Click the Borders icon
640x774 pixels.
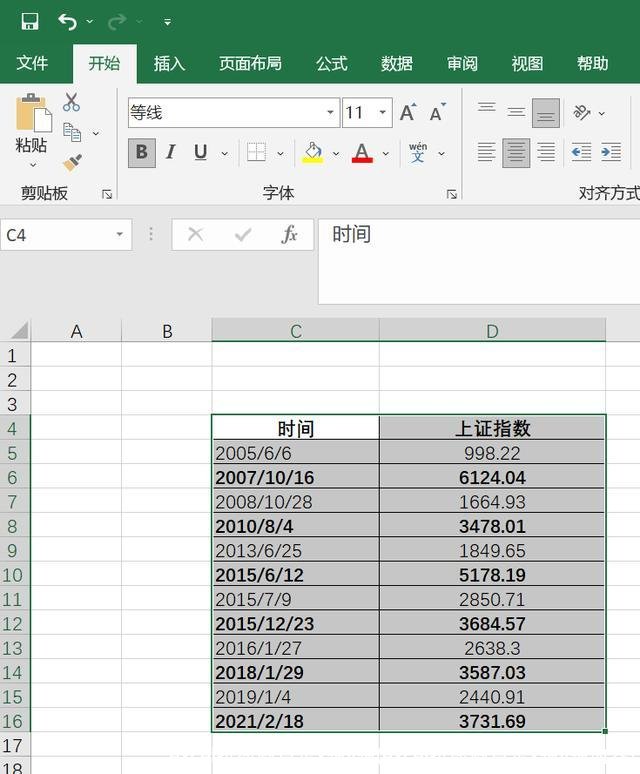pyautogui.click(x=257, y=153)
